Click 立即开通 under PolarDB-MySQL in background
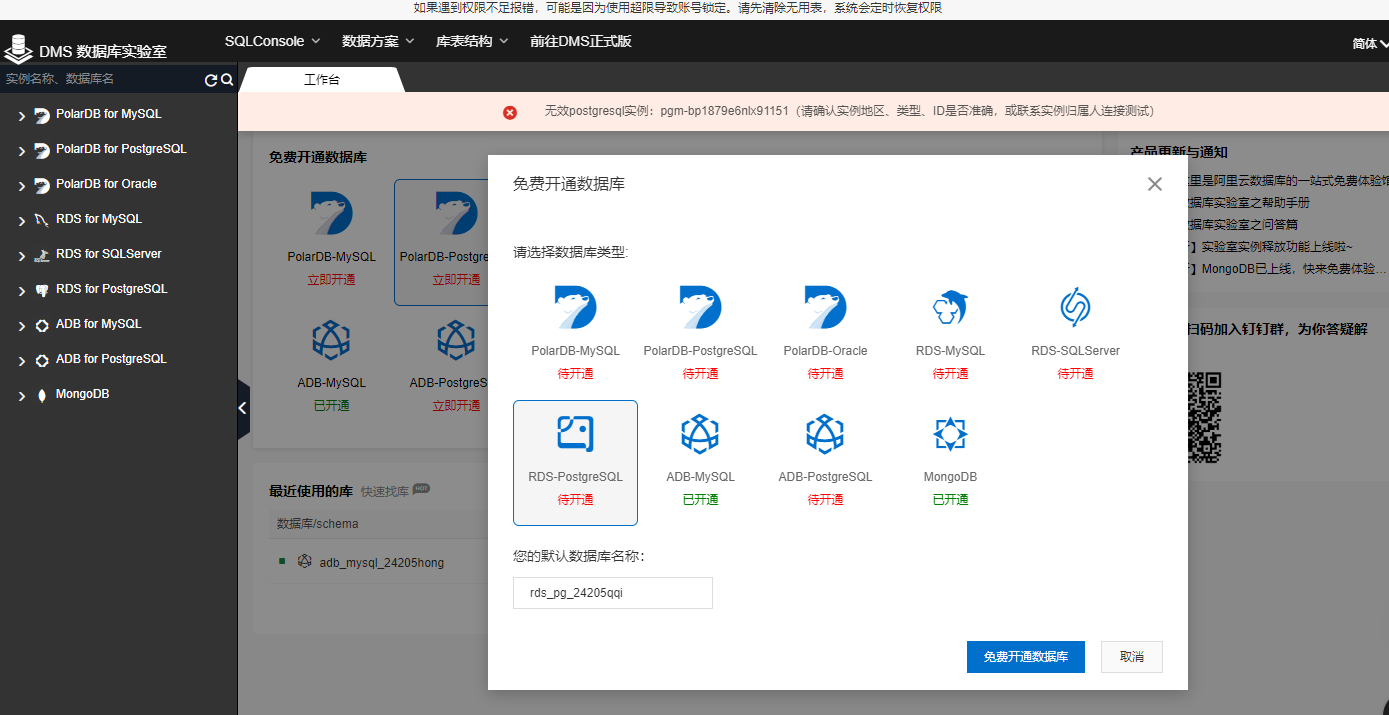The width and height of the screenshot is (1389, 715). (x=331, y=280)
